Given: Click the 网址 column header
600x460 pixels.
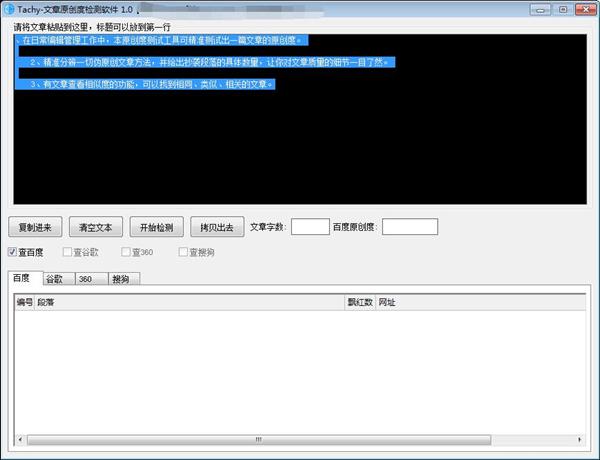Looking at the screenshot, I should pos(481,302).
